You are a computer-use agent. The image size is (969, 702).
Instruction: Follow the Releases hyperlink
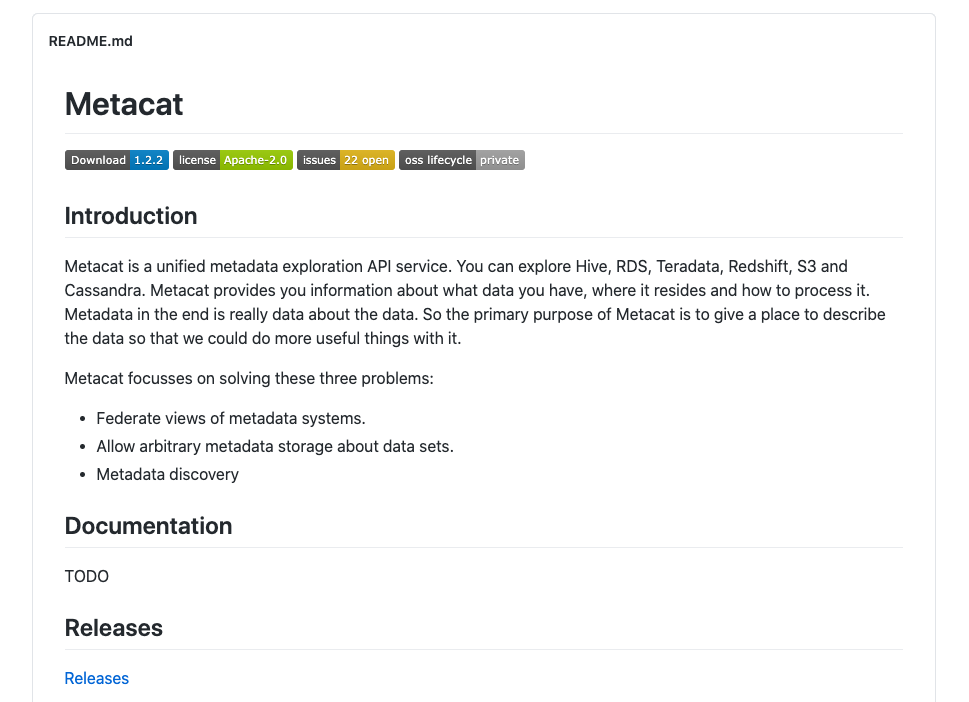(96, 679)
